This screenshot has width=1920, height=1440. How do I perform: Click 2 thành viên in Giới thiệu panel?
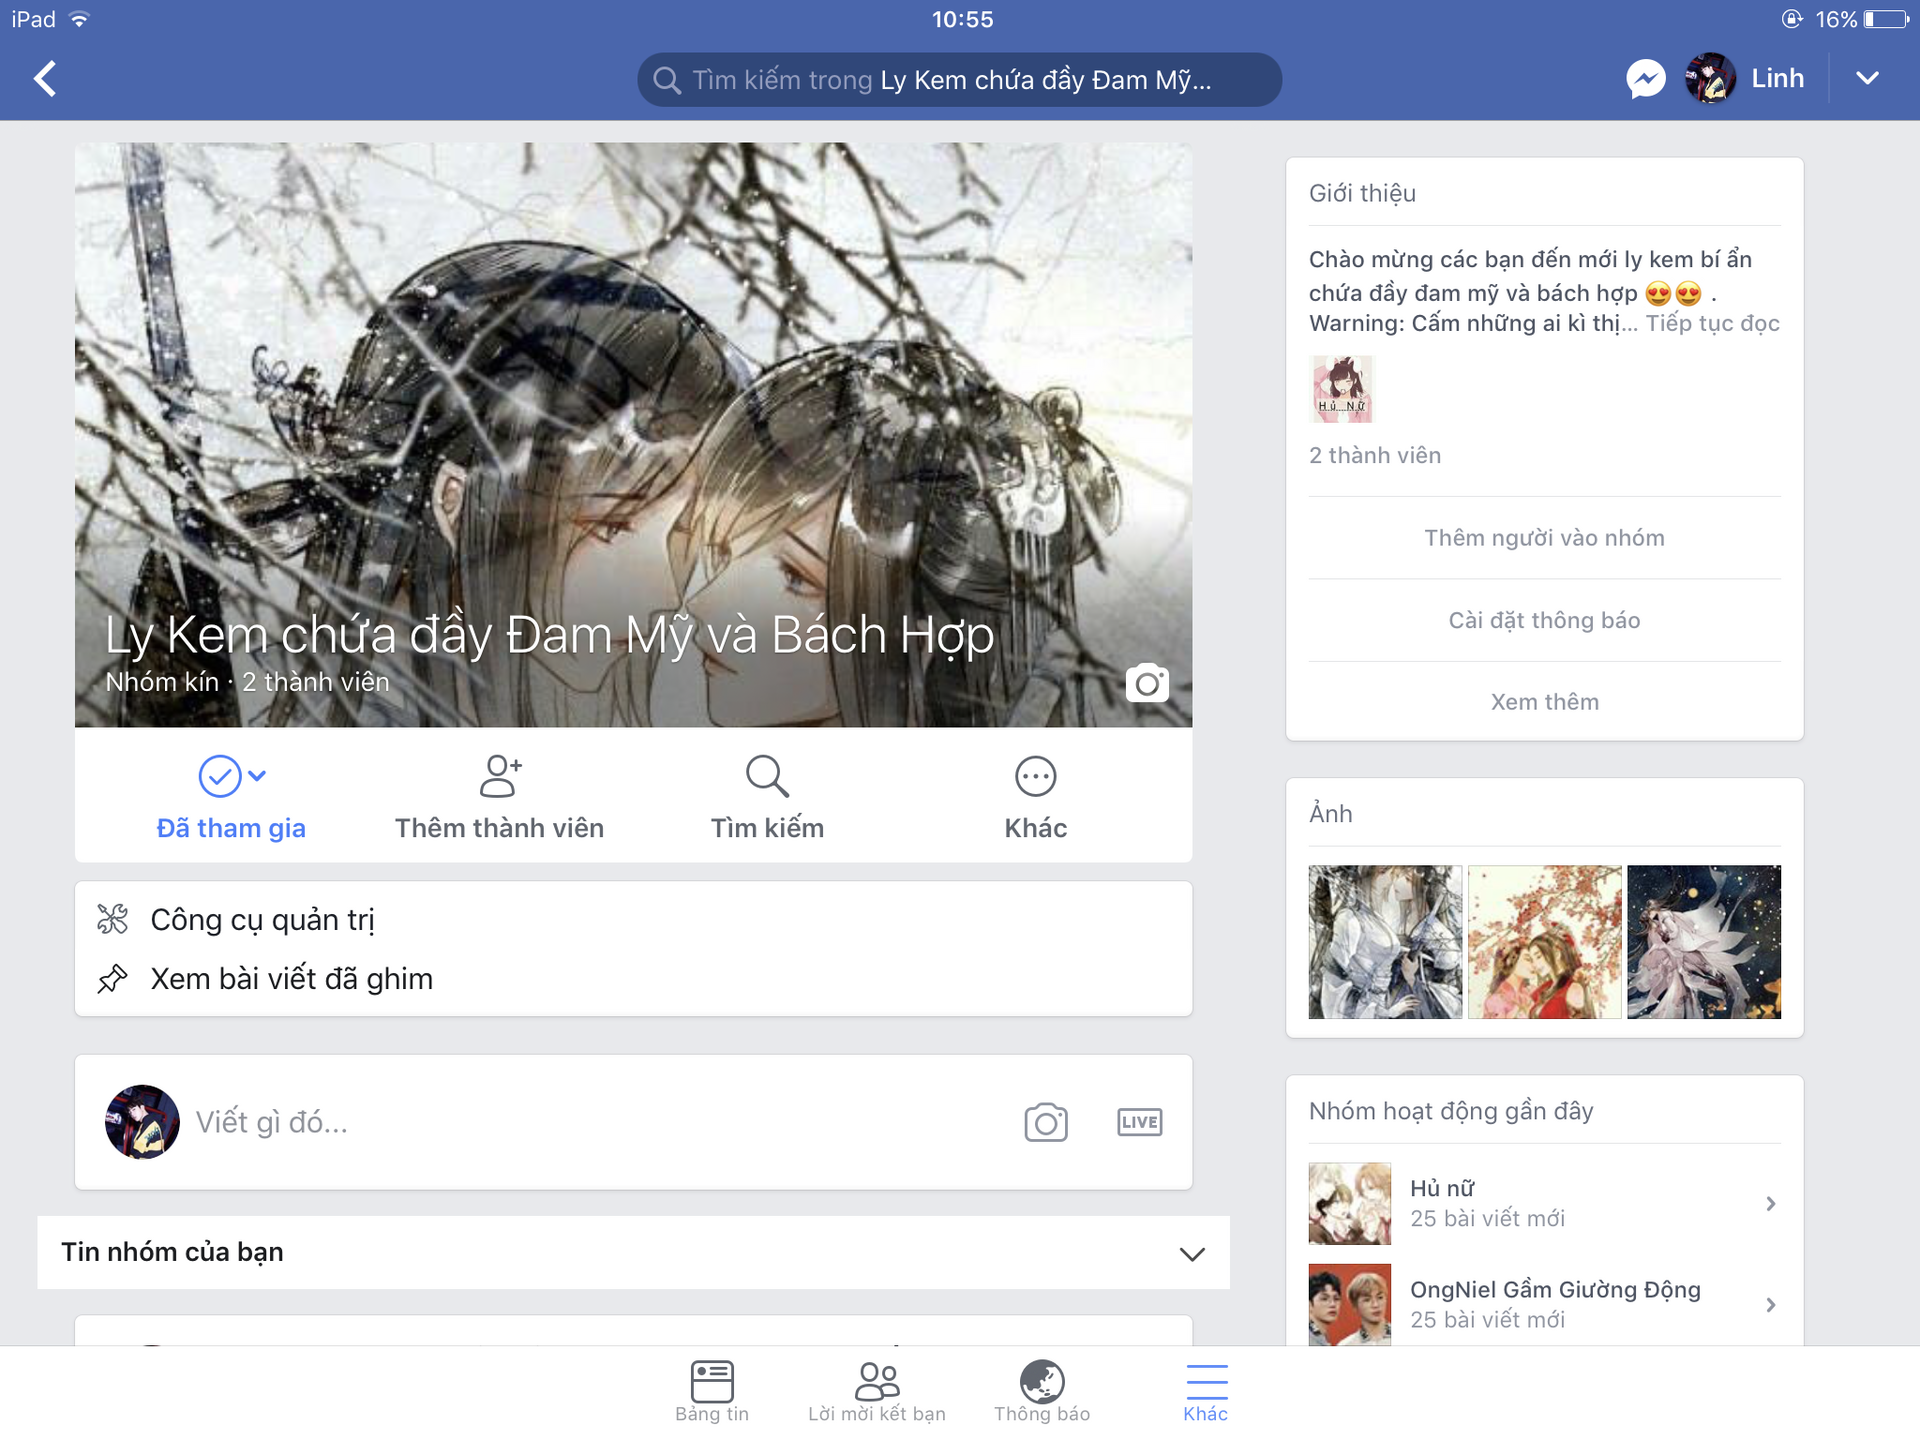(x=1375, y=455)
